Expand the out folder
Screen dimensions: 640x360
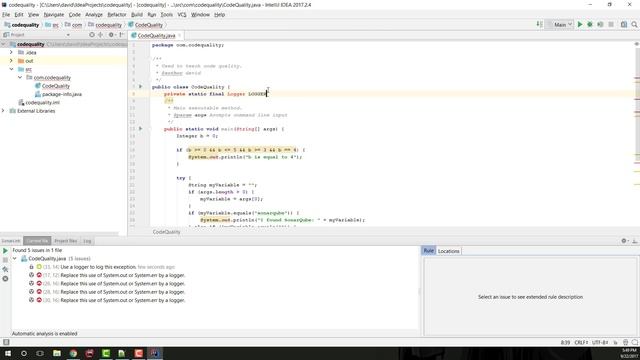(11, 61)
